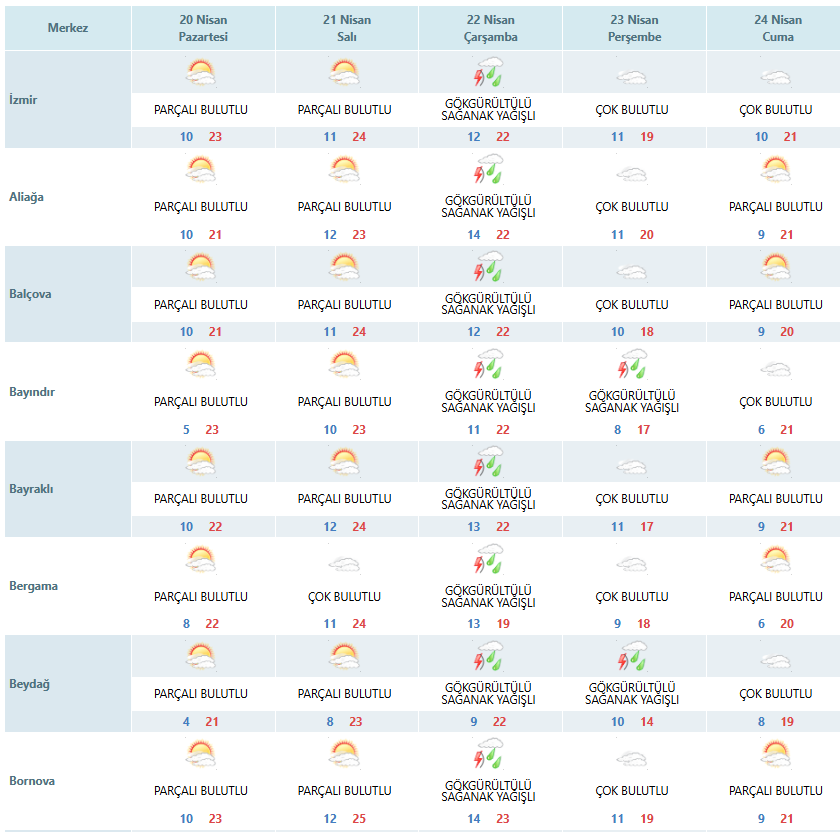Click İzmir's partly cloudy icon for 20 Nisan
840x832 pixels.
click(x=201, y=73)
